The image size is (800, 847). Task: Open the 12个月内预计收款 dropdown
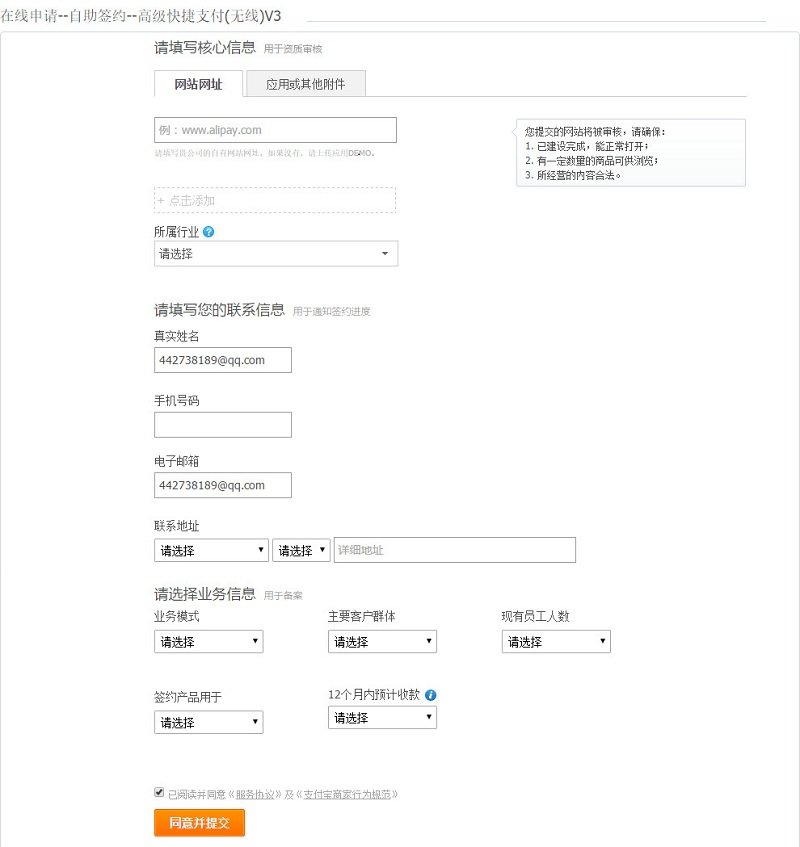(x=382, y=718)
